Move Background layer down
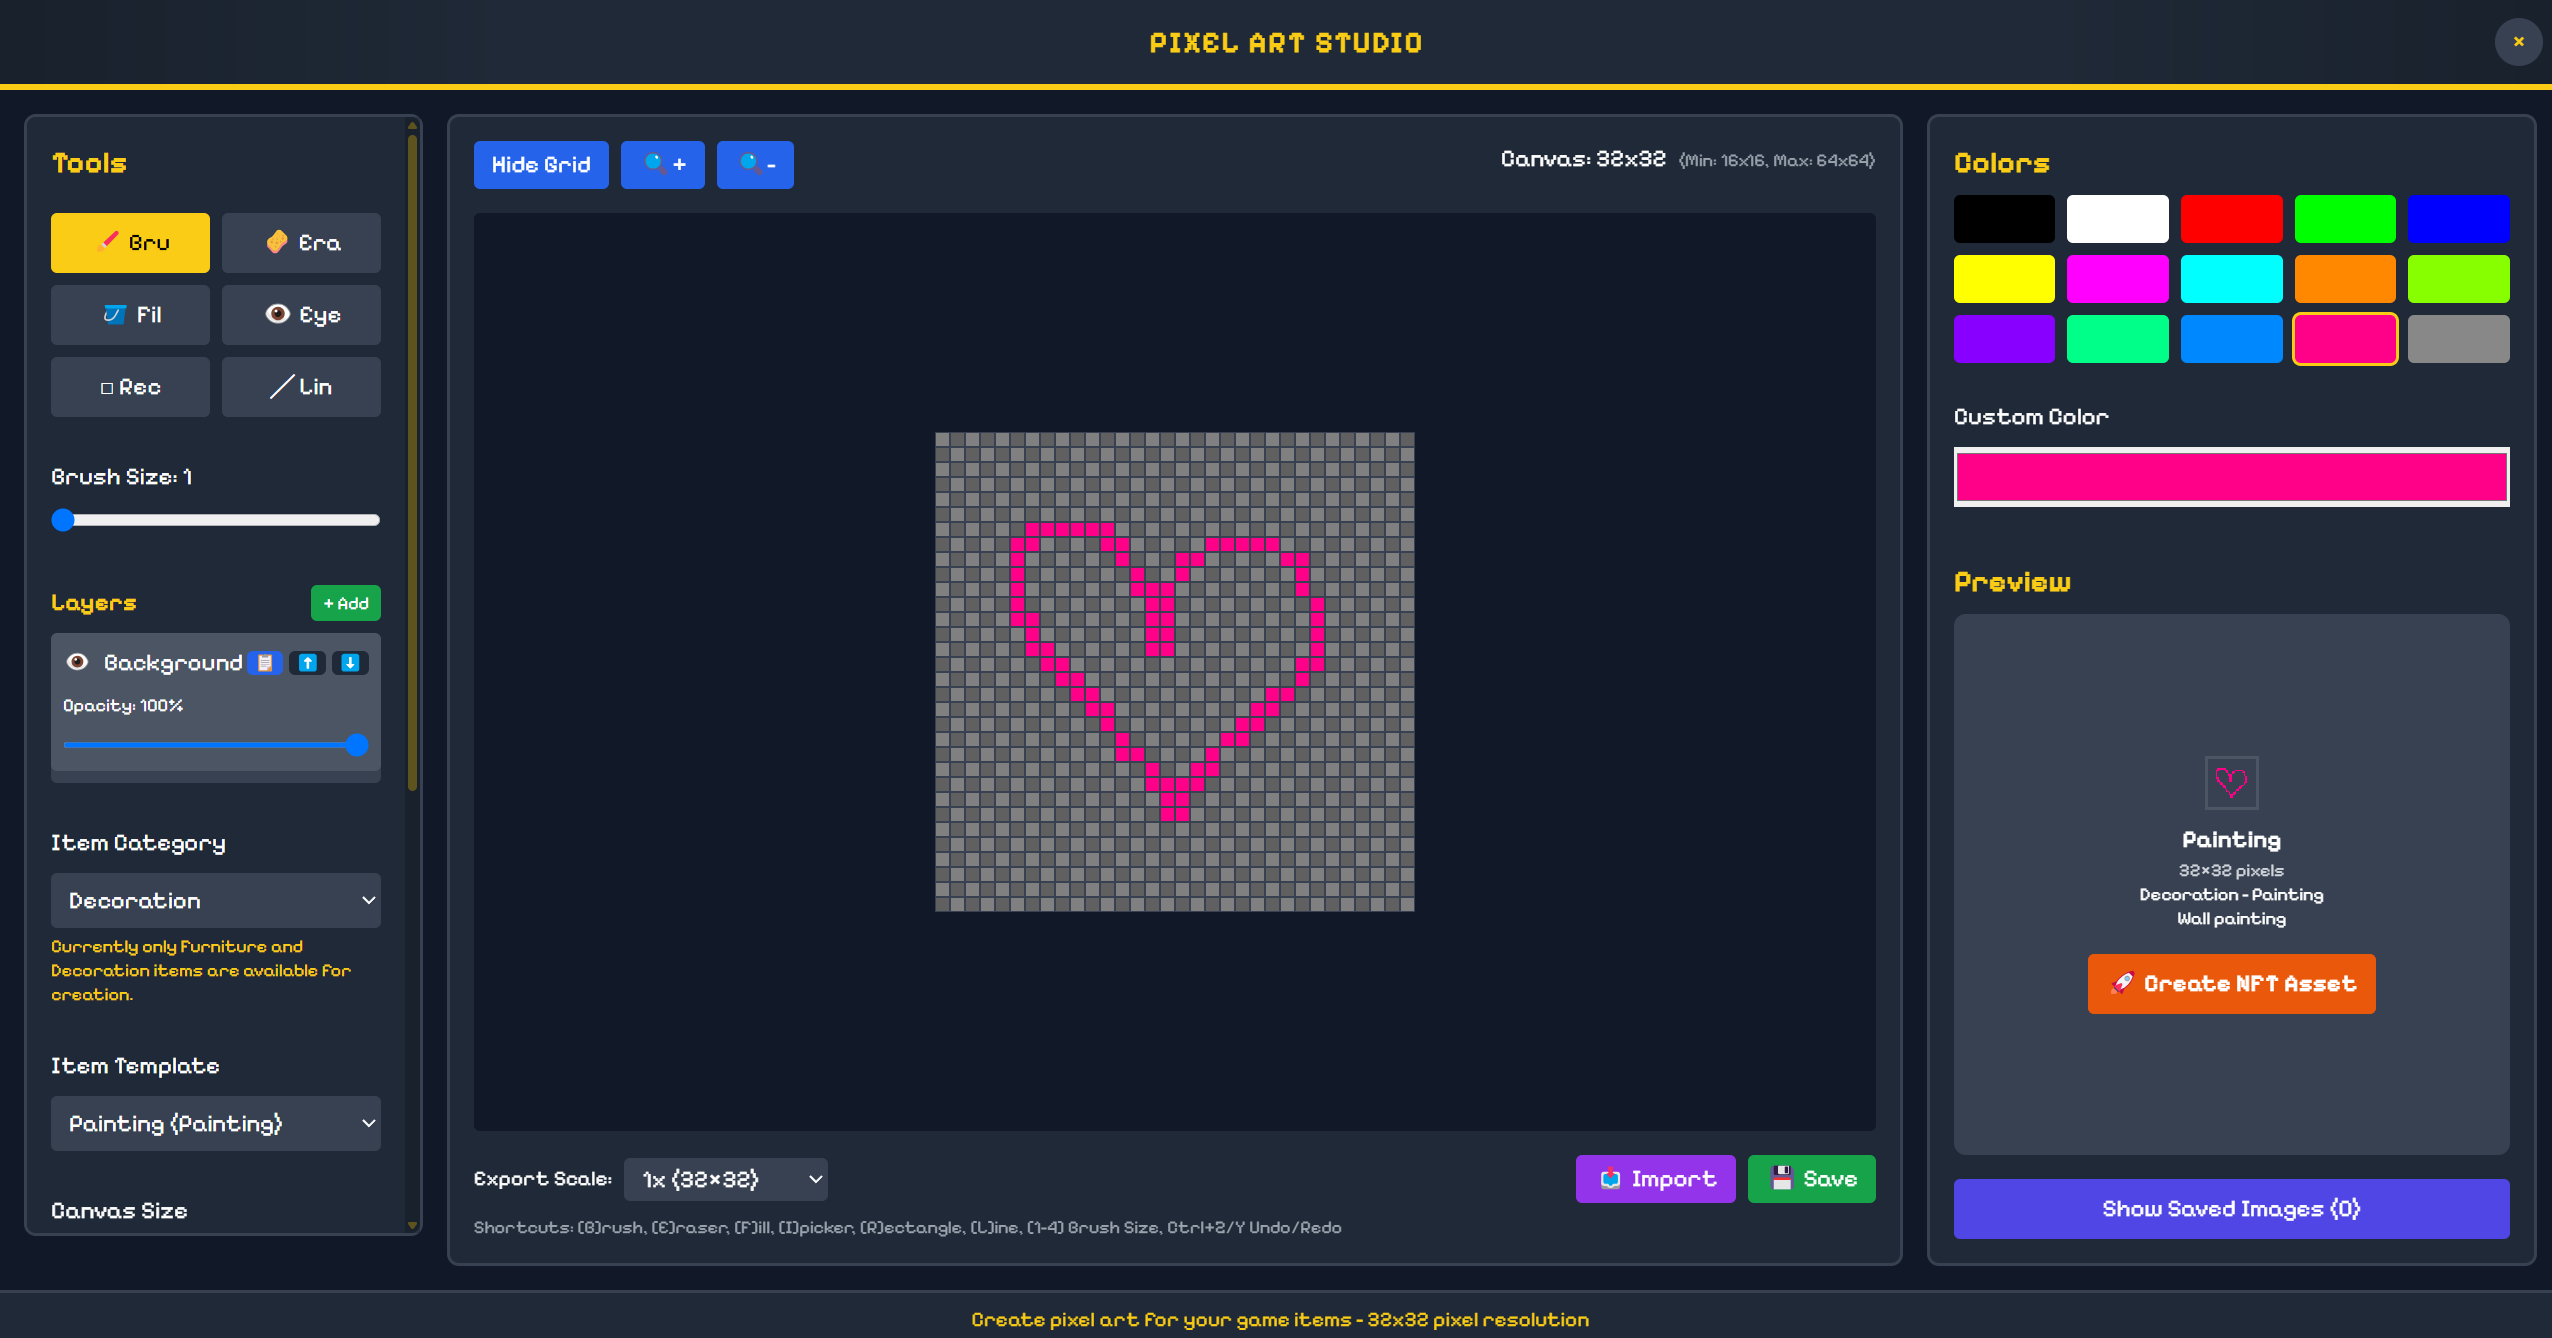Image resolution: width=2552 pixels, height=1338 pixels. (350, 663)
